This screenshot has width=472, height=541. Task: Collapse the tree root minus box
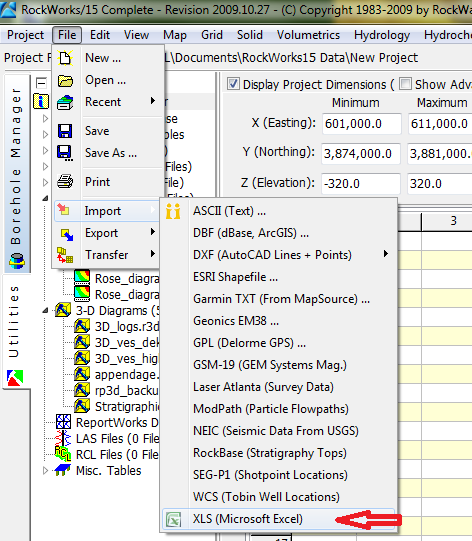point(41,83)
